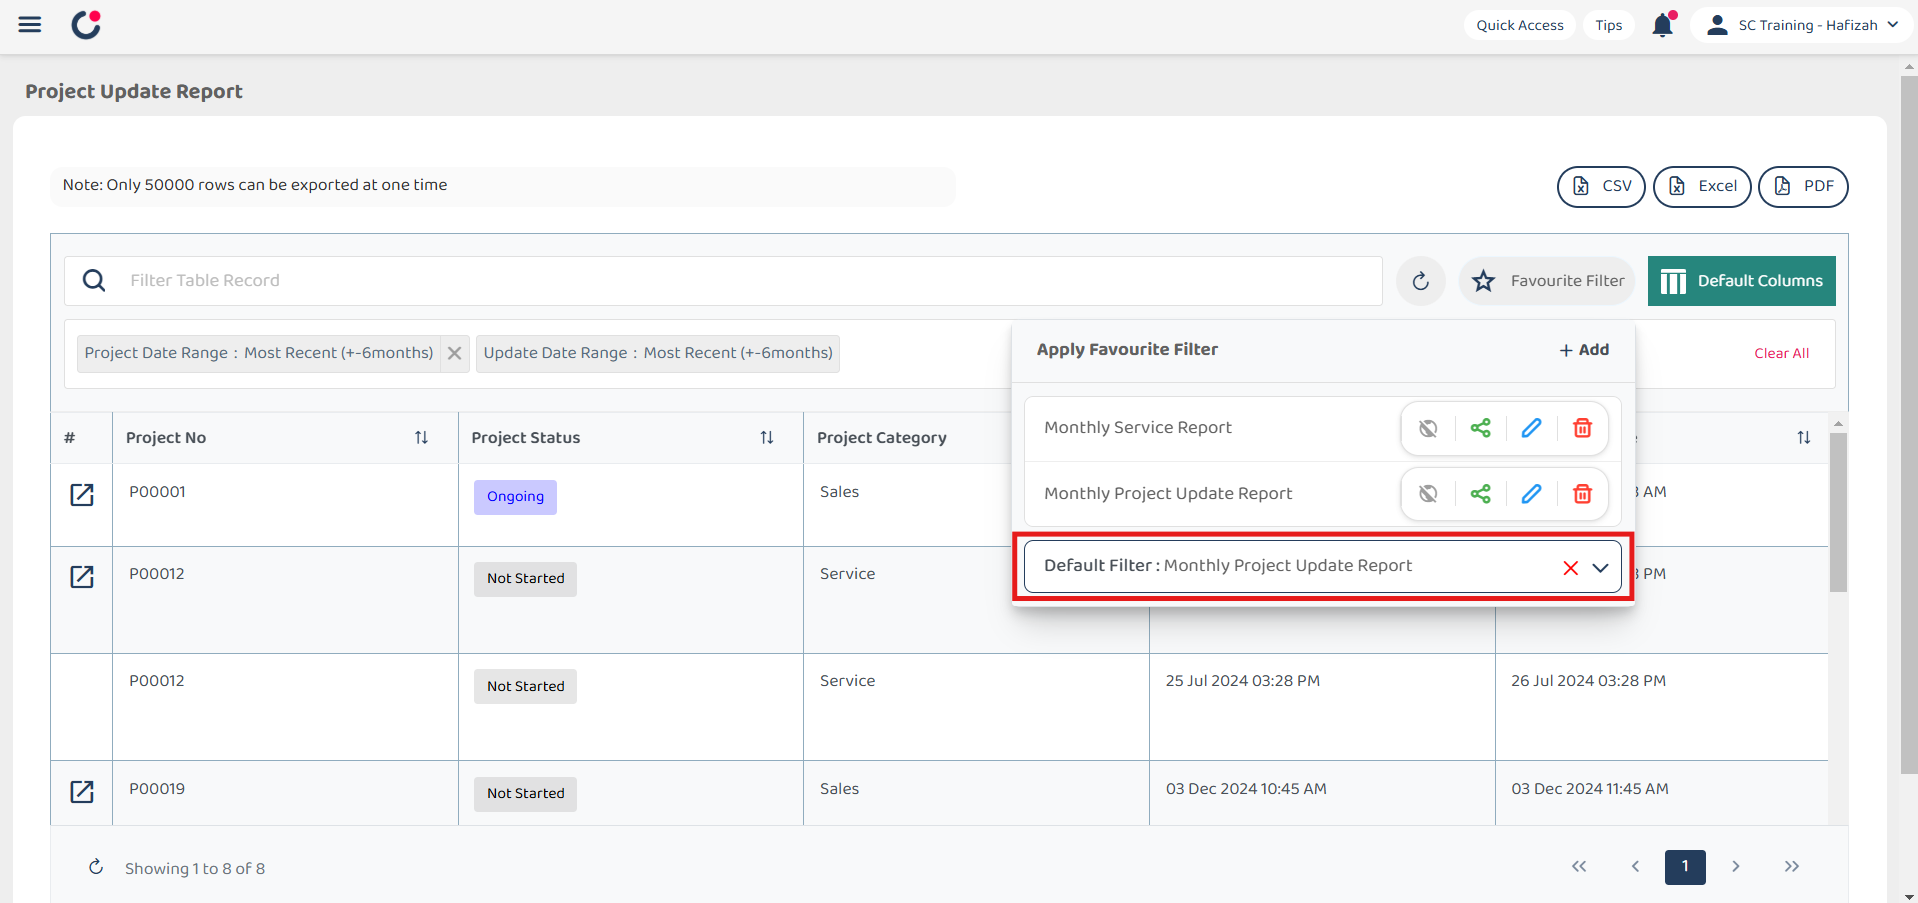This screenshot has width=1918, height=903.
Task: Sort by Project Status column
Action: (767, 438)
